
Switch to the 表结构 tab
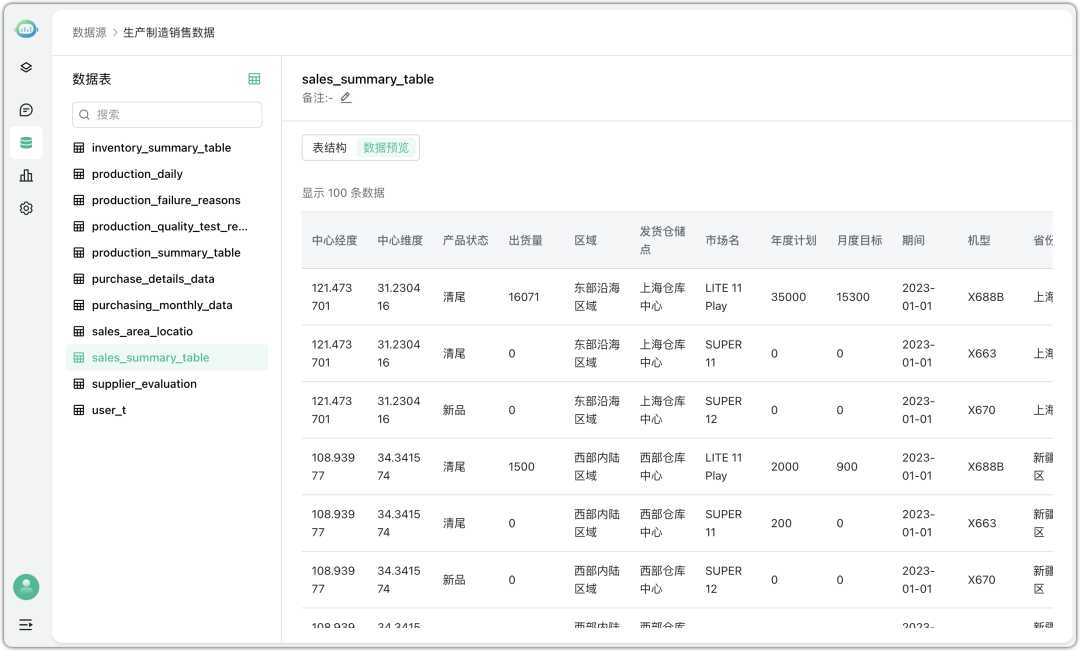point(330,147)
